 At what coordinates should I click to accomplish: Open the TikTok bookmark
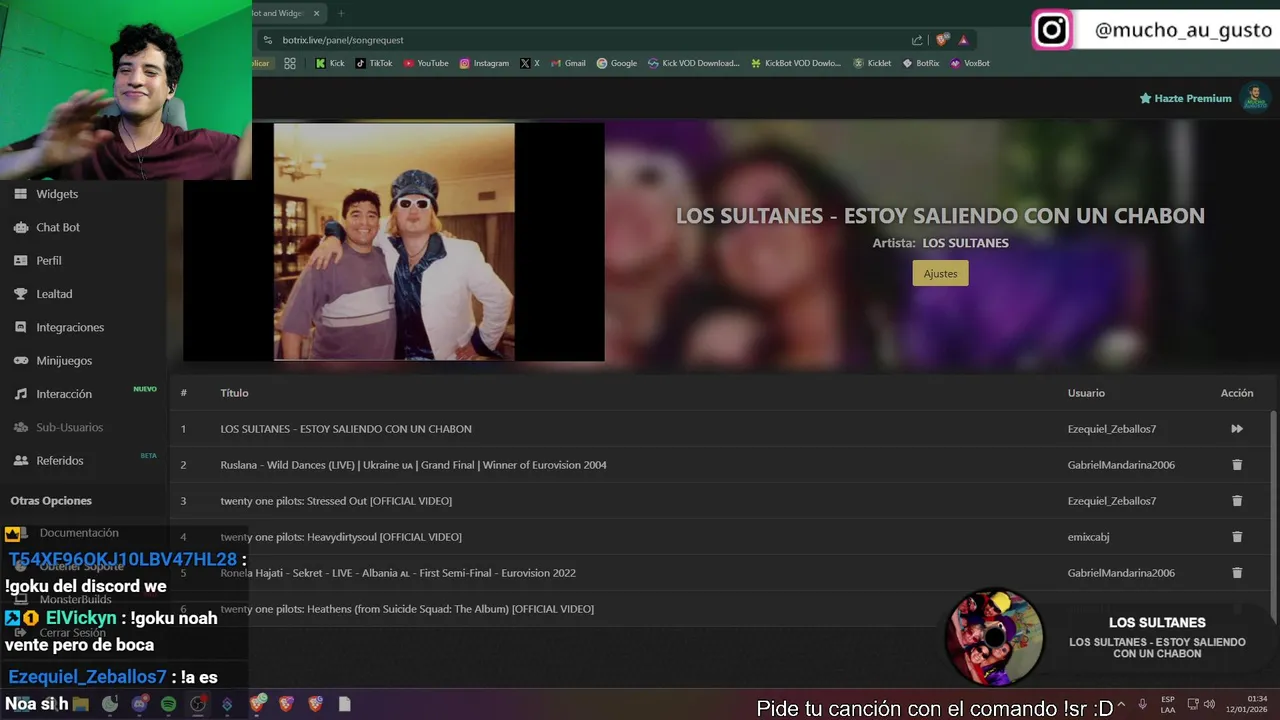373,63
